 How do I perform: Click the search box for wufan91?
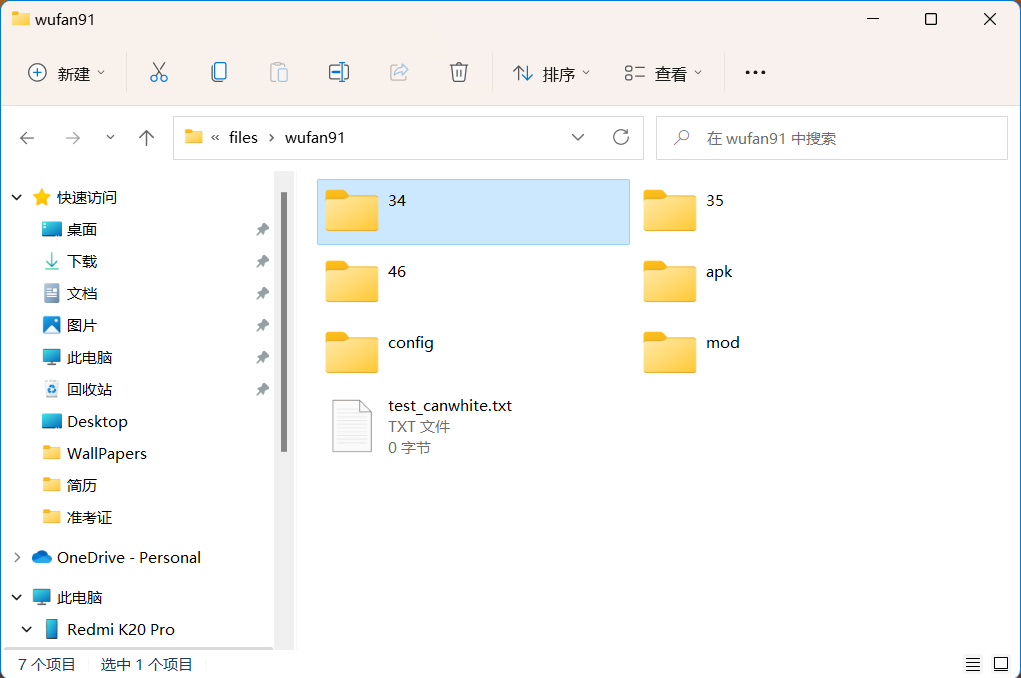tap(840, 138)
